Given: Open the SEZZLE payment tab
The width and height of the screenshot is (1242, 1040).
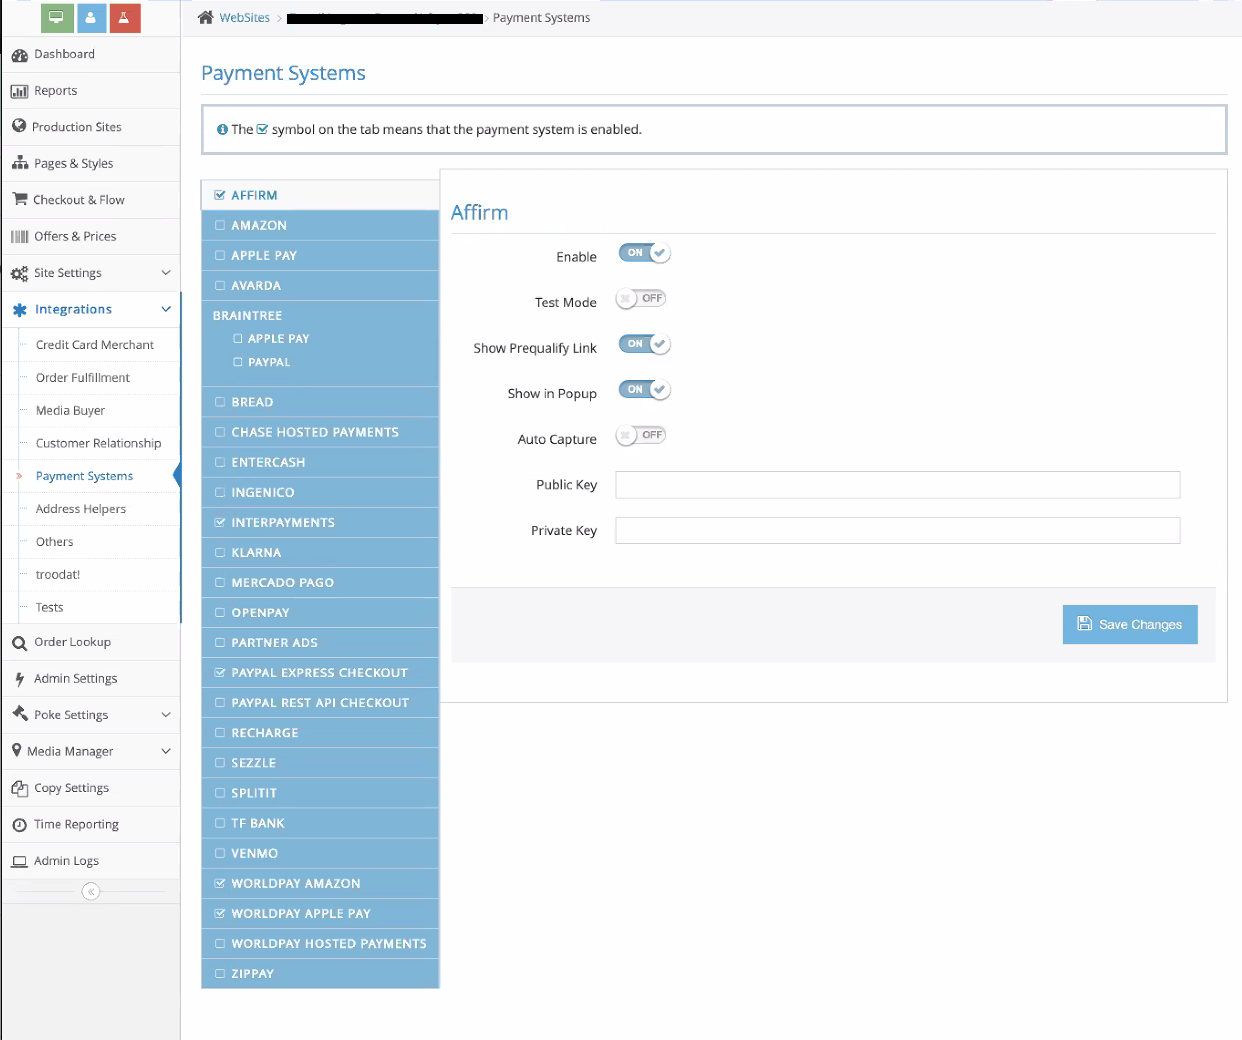Looking at the screenshot, I should pyautogui.click(x=320, y=762).
